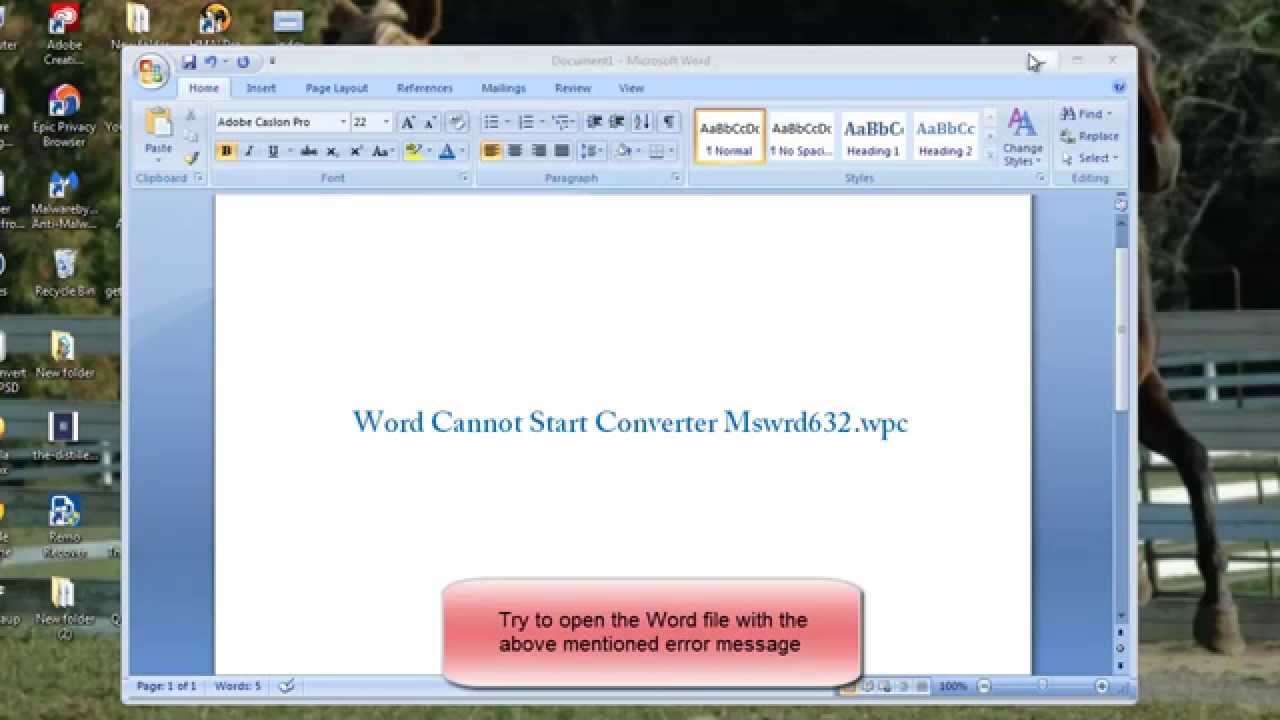Cut the selected text

tap(191, 115)
